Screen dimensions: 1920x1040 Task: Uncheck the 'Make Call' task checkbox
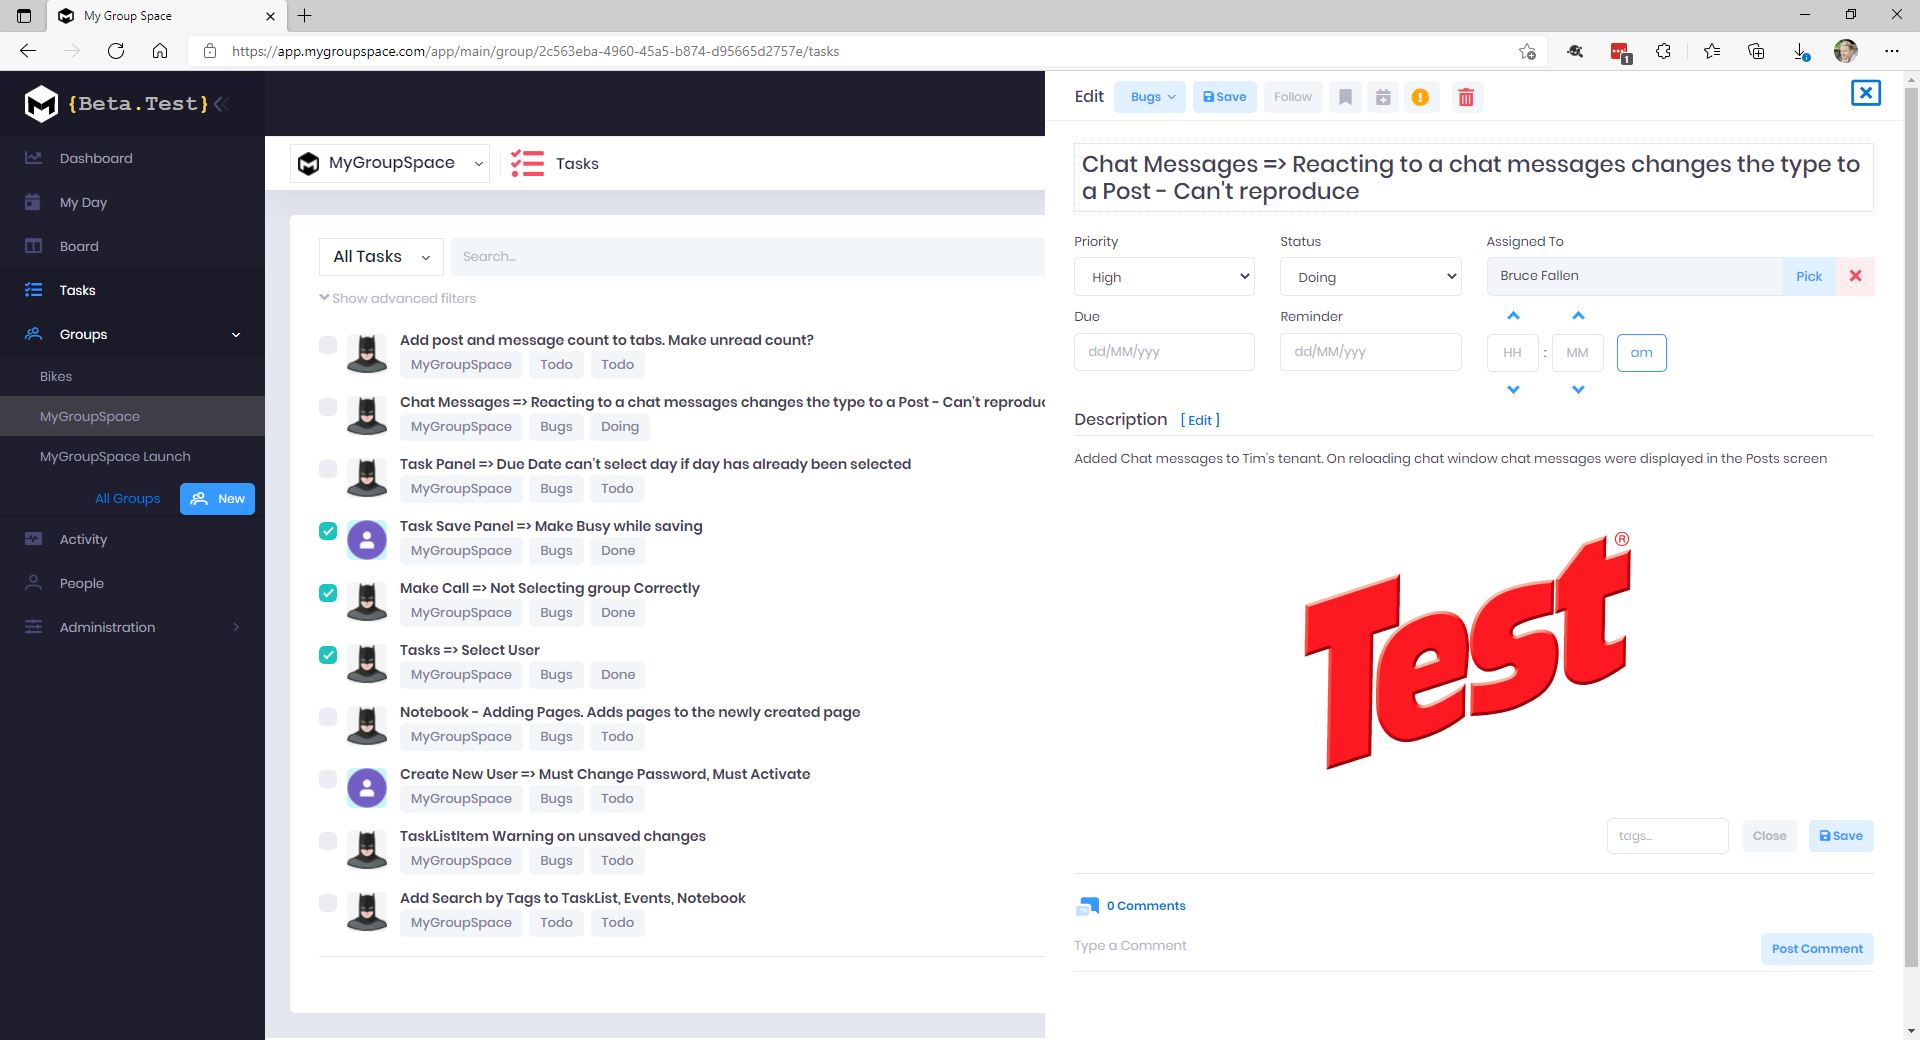click(328, 593)
